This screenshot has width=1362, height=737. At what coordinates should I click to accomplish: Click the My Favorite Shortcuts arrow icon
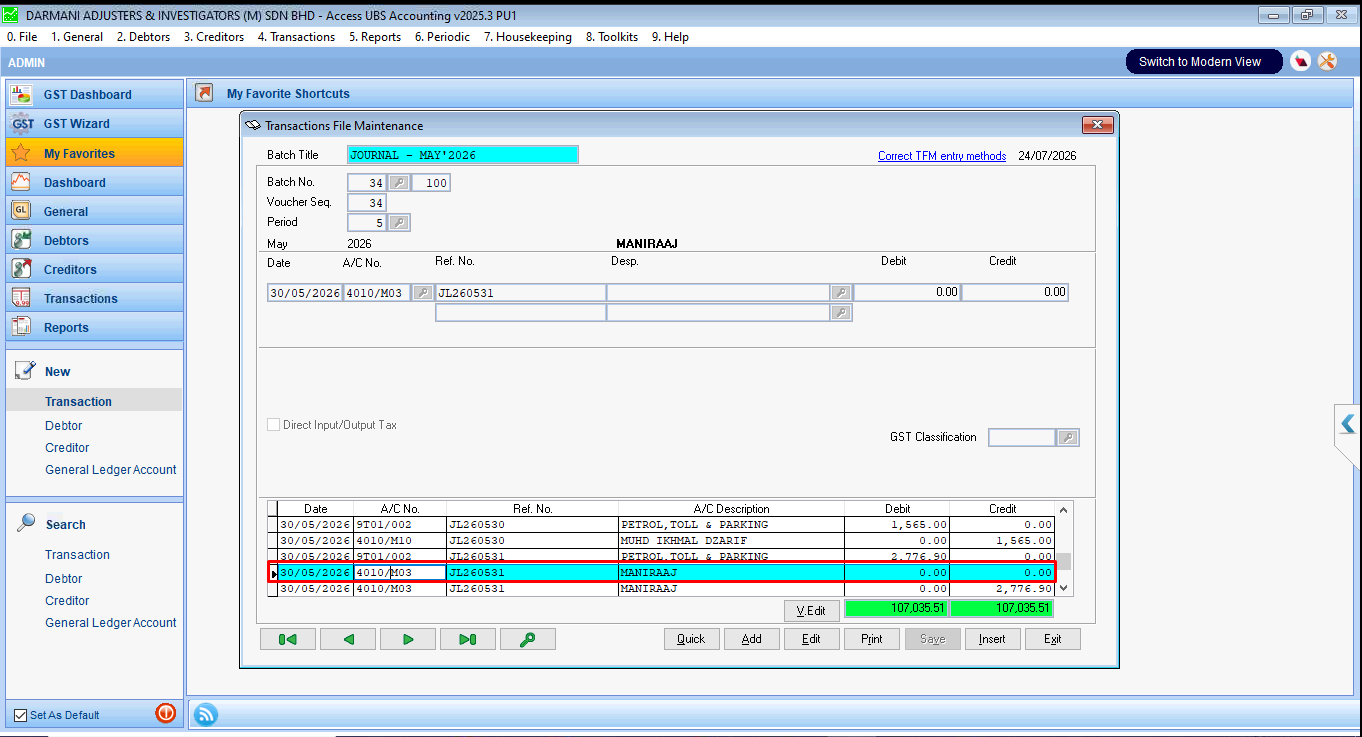tap(205, 93)
